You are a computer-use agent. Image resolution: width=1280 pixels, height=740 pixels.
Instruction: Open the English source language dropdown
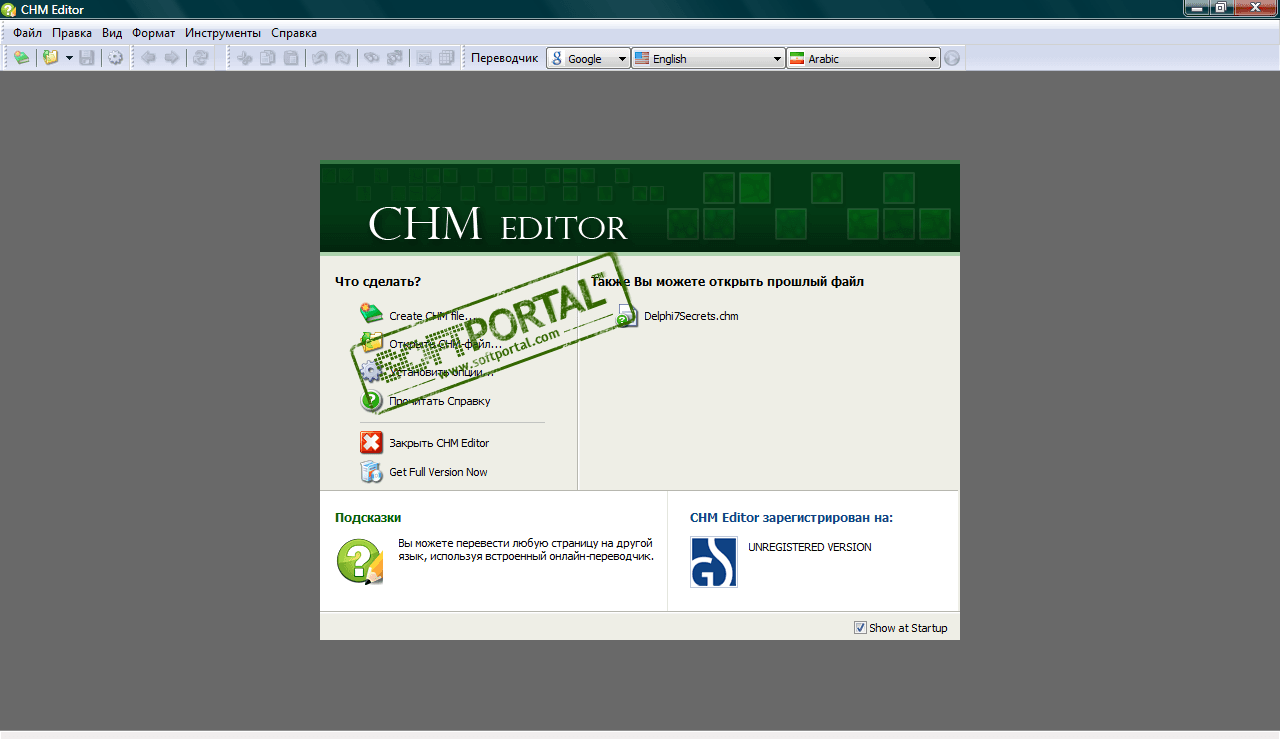coord(708,58)
